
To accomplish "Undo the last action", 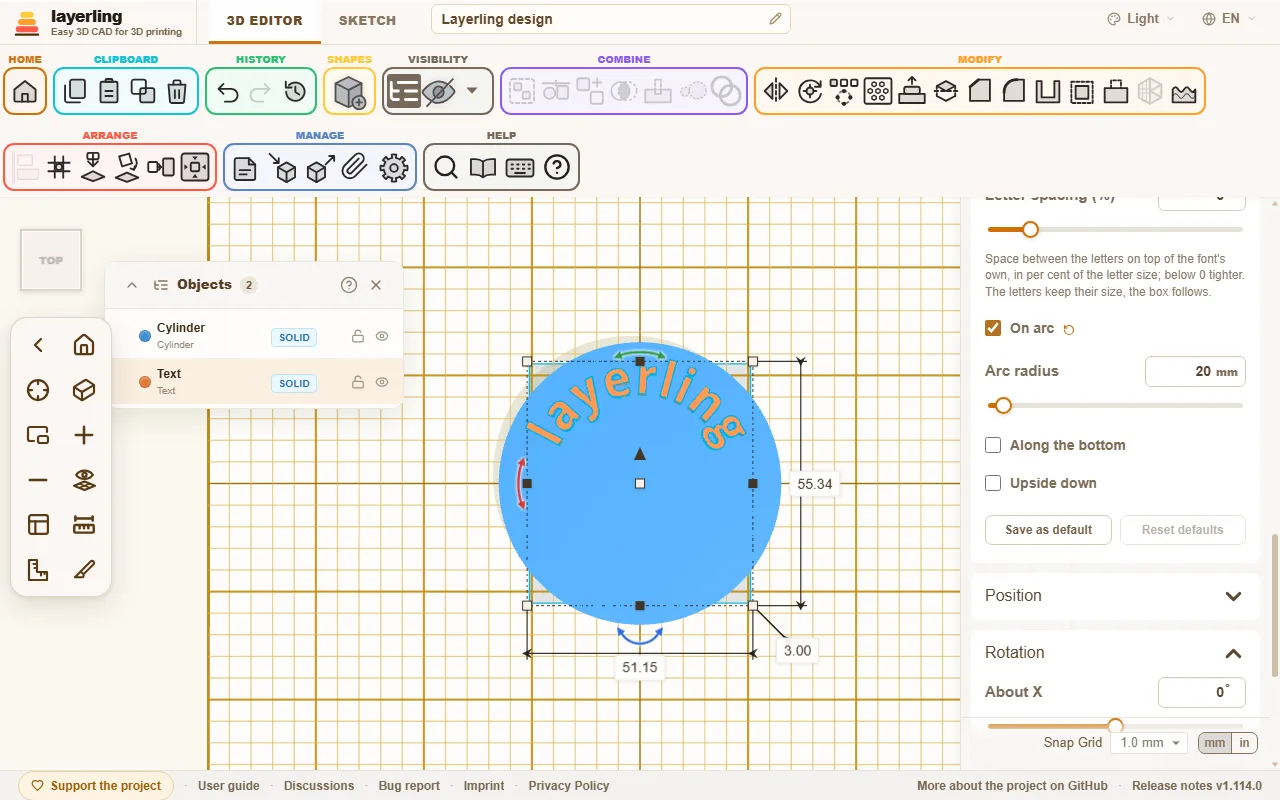I will 227,92.
